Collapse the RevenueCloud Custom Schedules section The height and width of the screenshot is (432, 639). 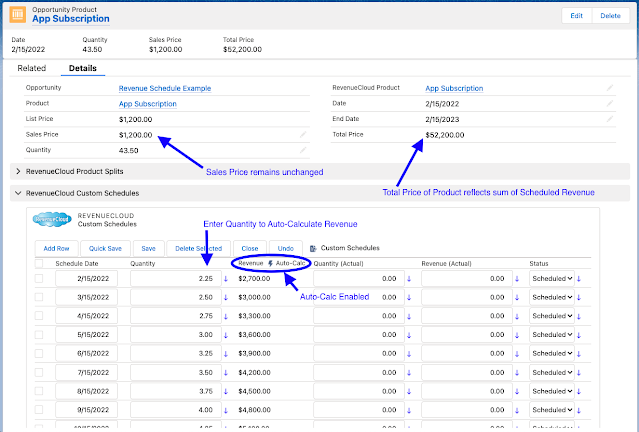(x=18, y=193)
